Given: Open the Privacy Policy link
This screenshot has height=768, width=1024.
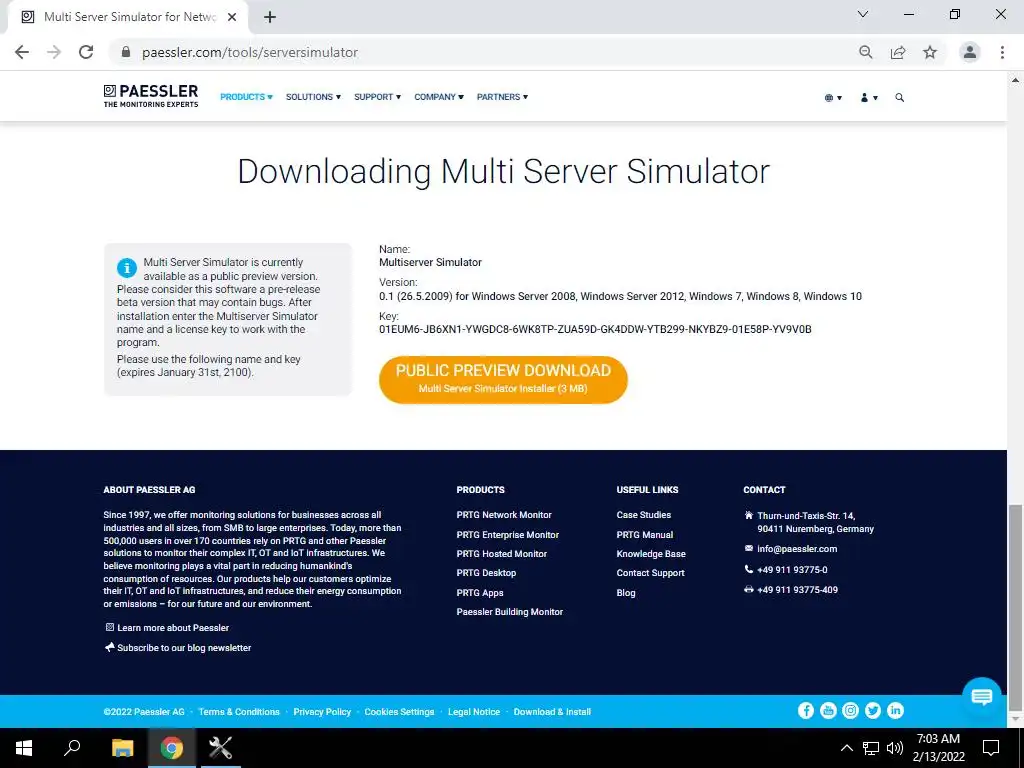Looking at the screenshot, I should (x=322, y=712).
